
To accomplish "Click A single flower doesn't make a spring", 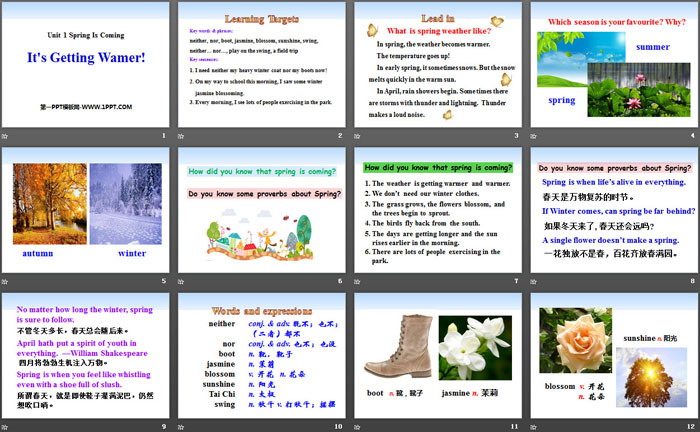I will 611,240.
